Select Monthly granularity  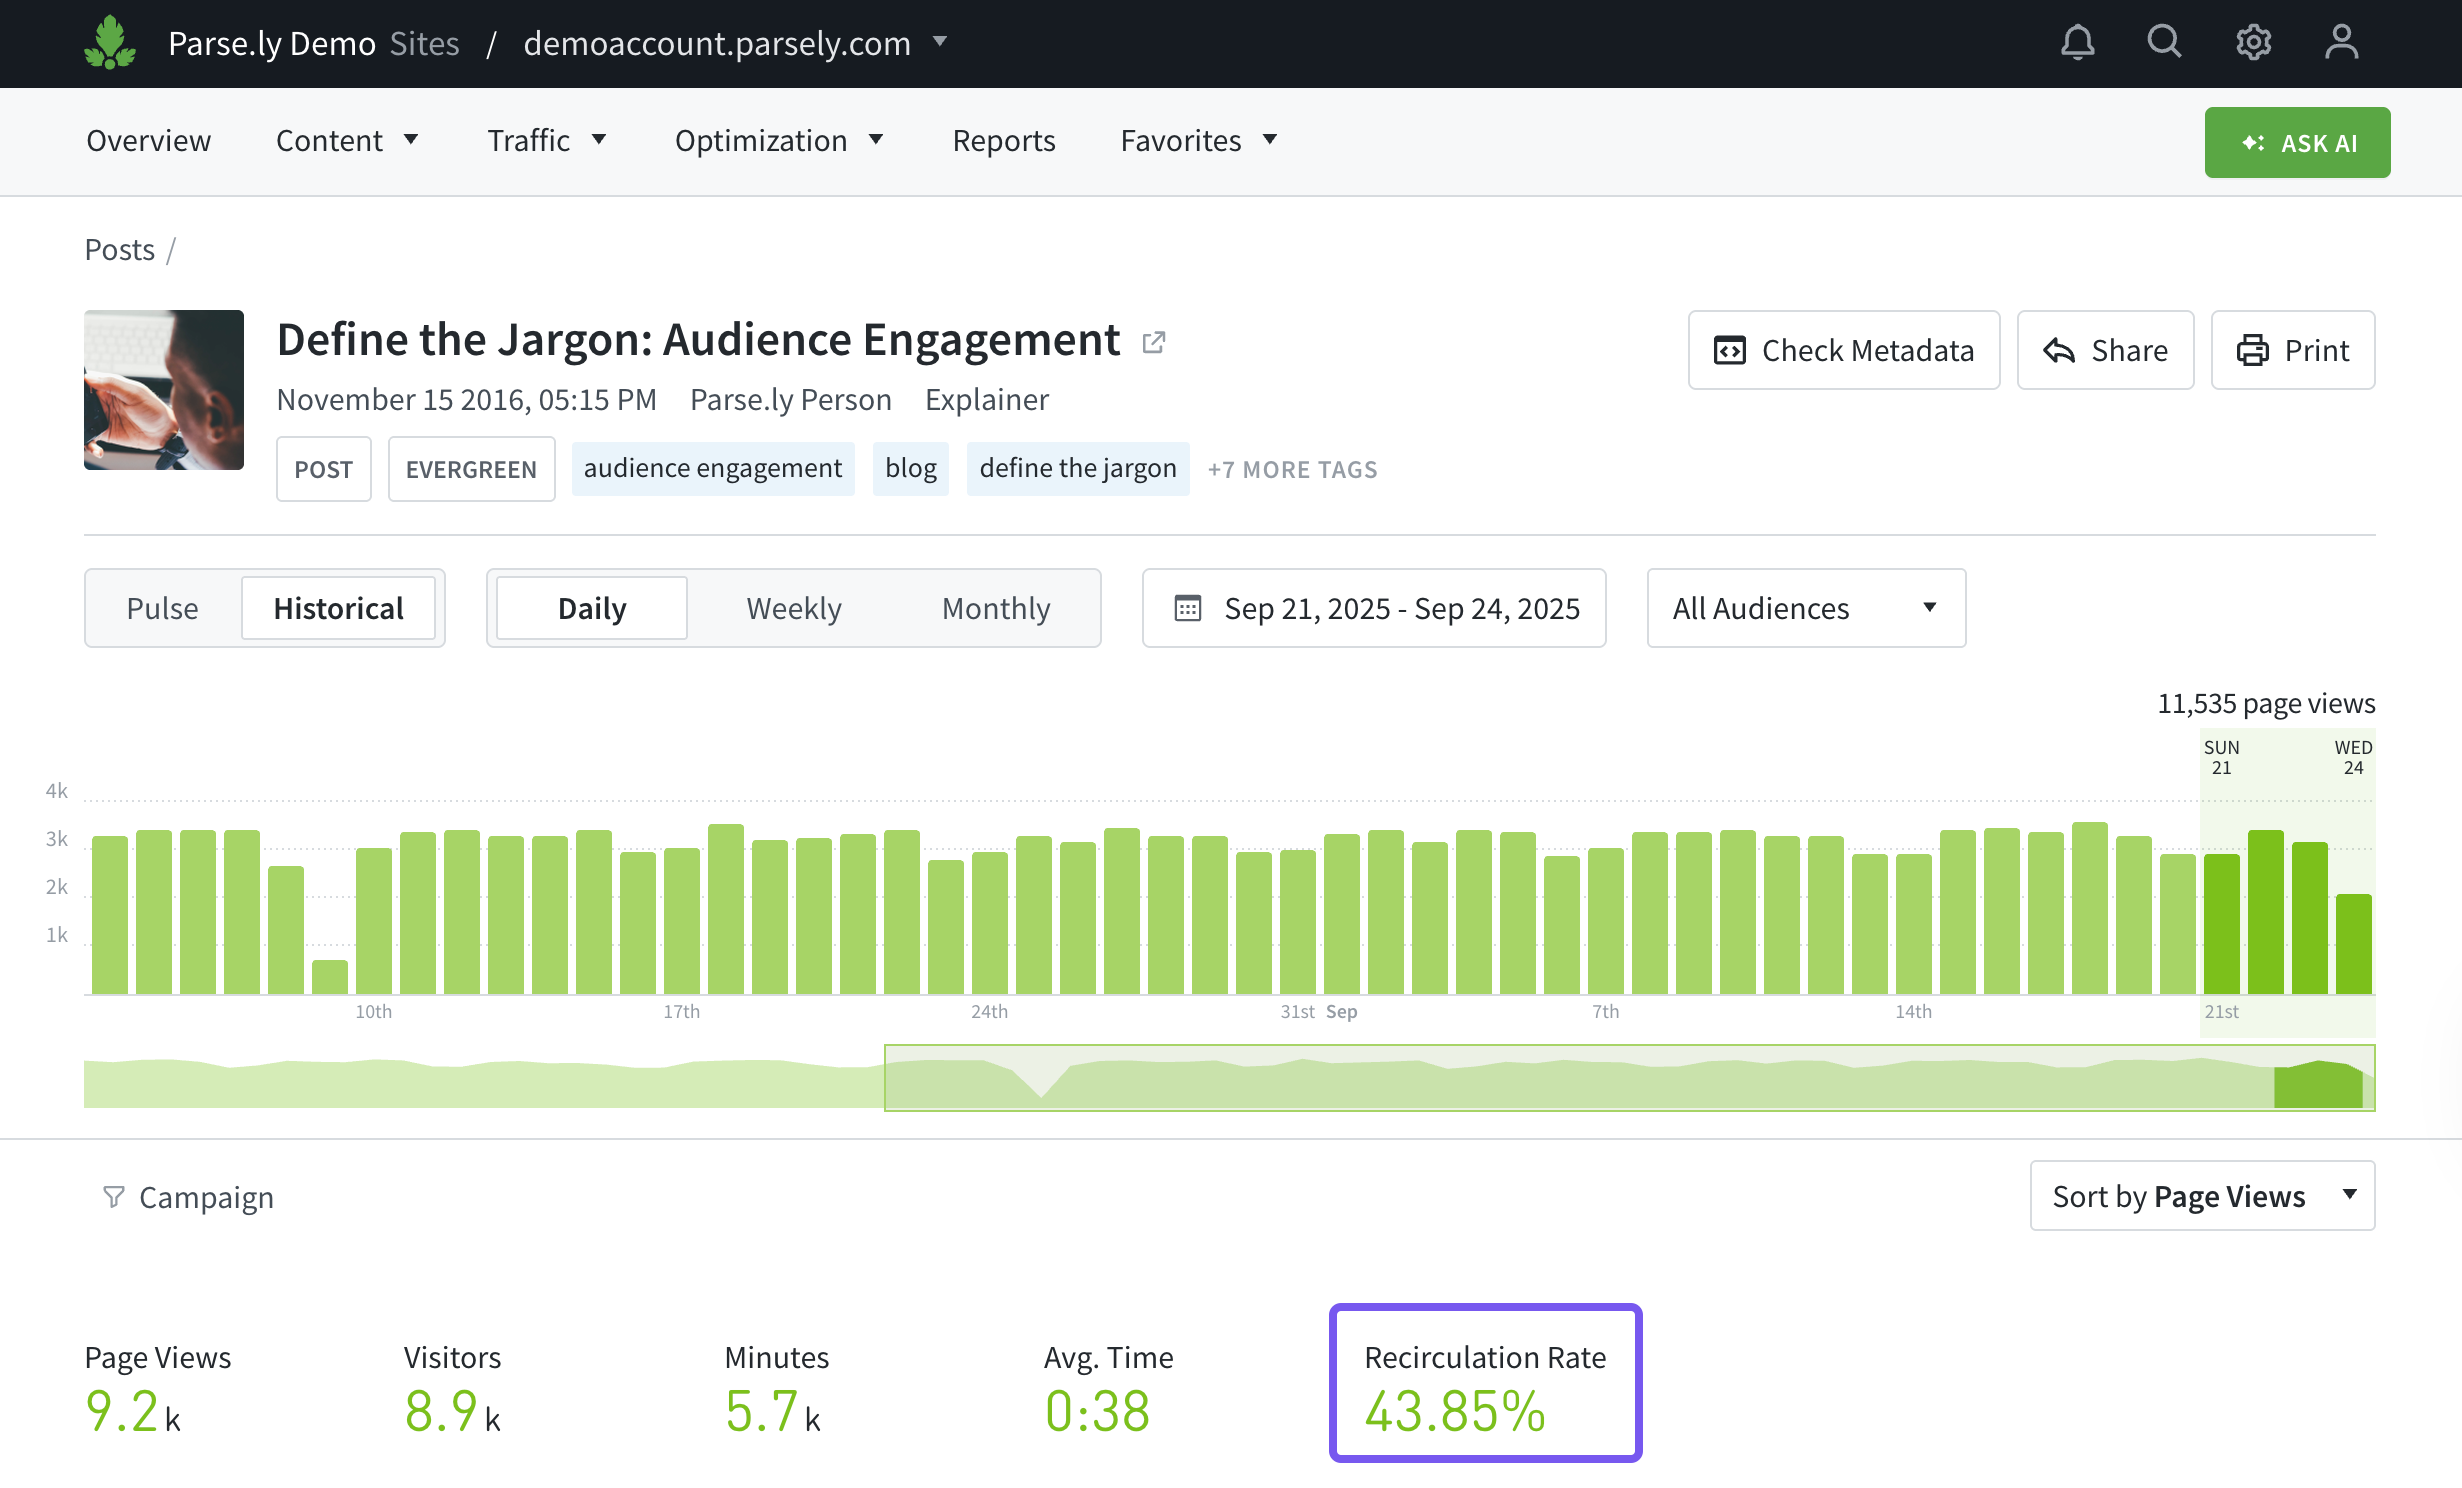click(996, 608)
